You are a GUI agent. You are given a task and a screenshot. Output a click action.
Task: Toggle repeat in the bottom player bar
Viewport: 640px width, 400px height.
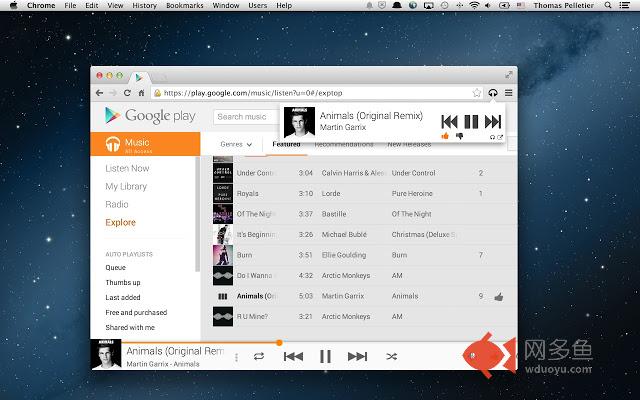pyautogui.click(x=259, y=356)
